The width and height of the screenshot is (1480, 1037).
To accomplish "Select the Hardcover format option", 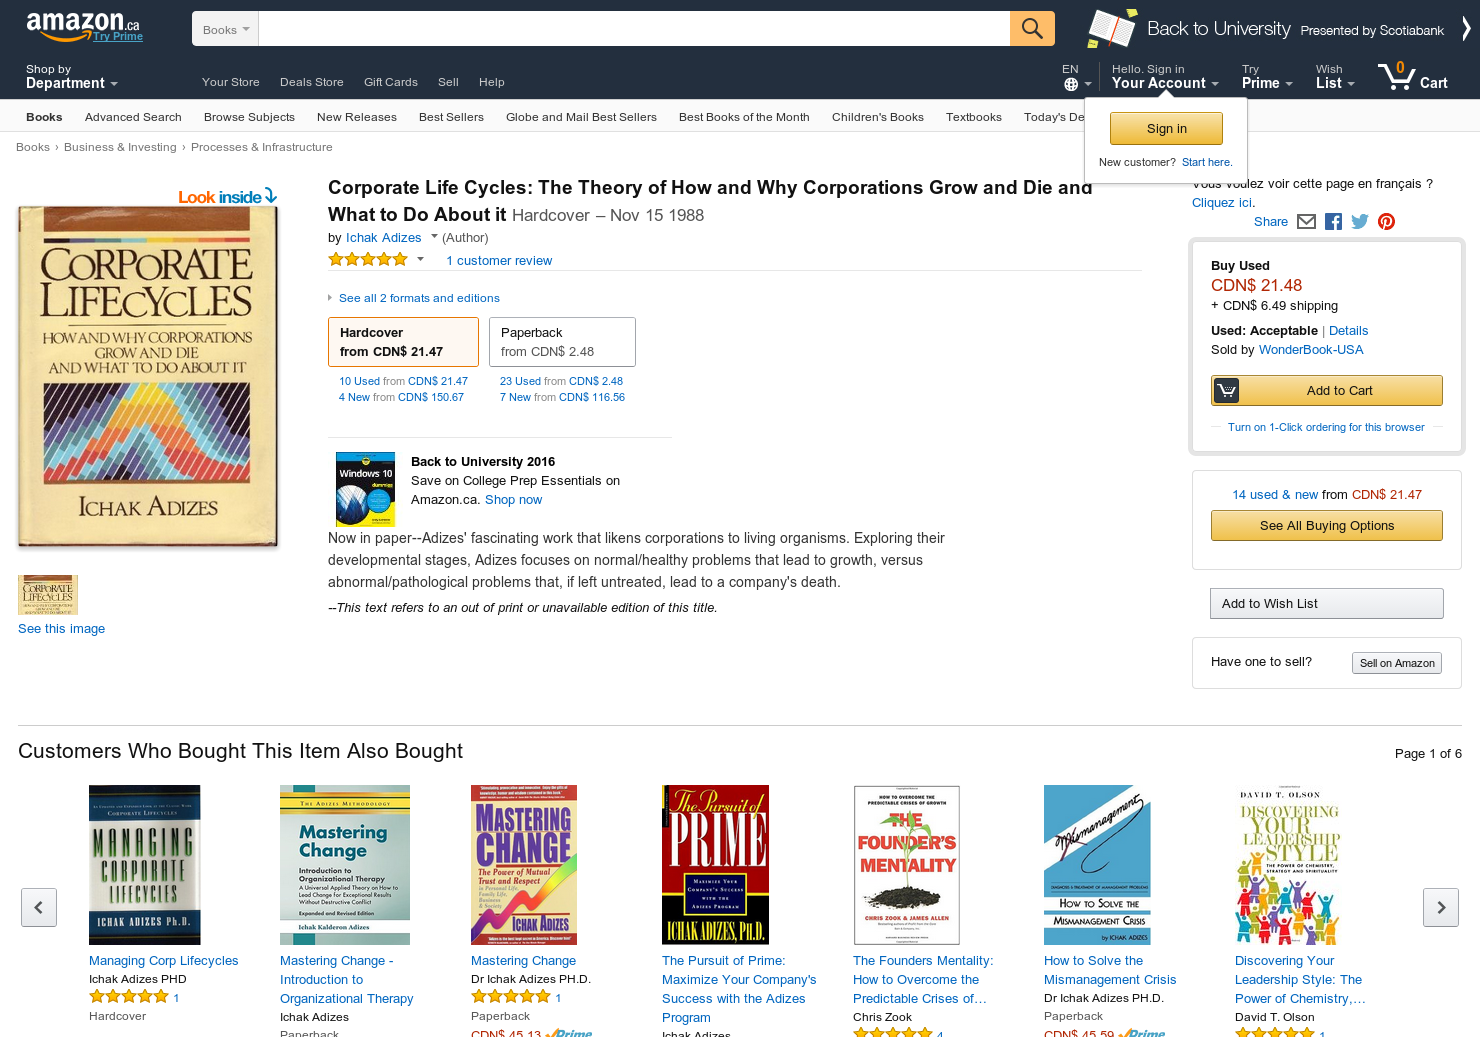I will pos(403,342).
